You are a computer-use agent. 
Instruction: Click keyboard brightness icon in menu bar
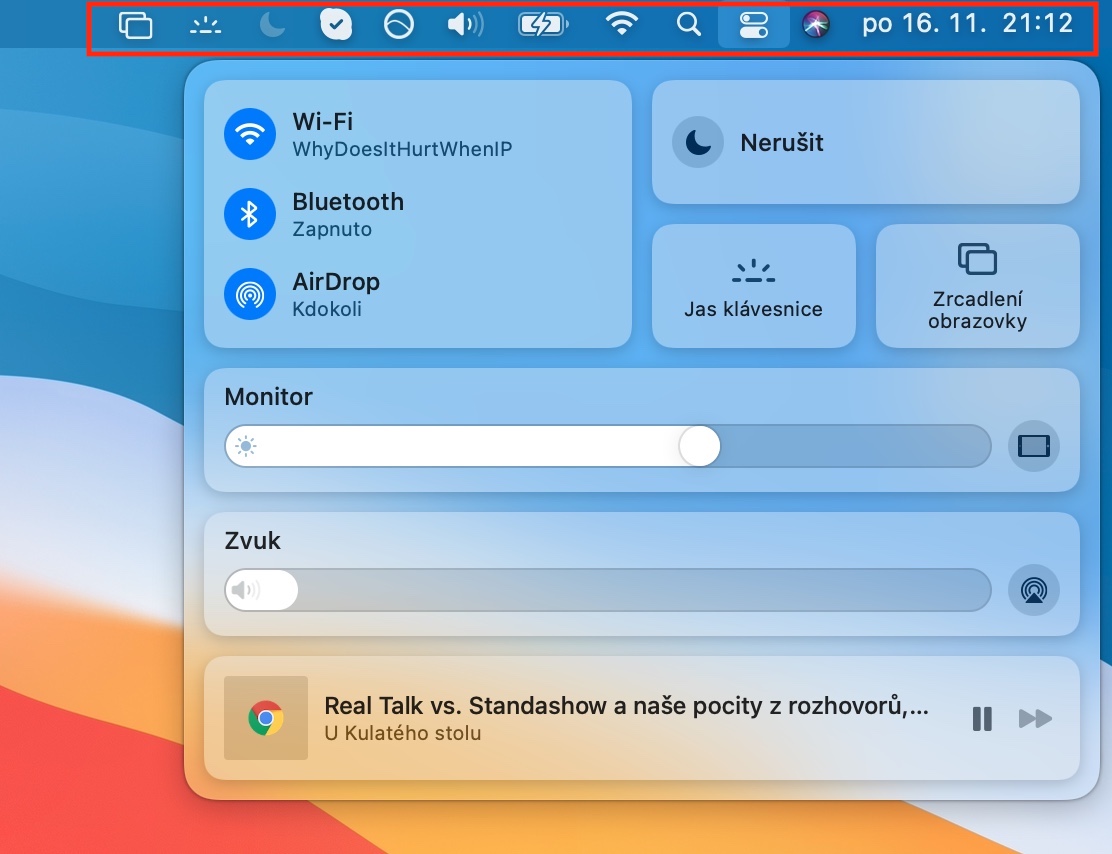point(206,26)
